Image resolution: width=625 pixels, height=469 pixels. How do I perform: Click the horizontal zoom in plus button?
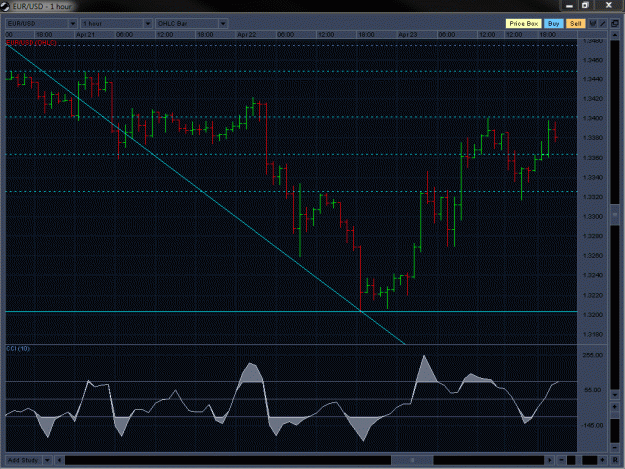click(x=602, y=460)
